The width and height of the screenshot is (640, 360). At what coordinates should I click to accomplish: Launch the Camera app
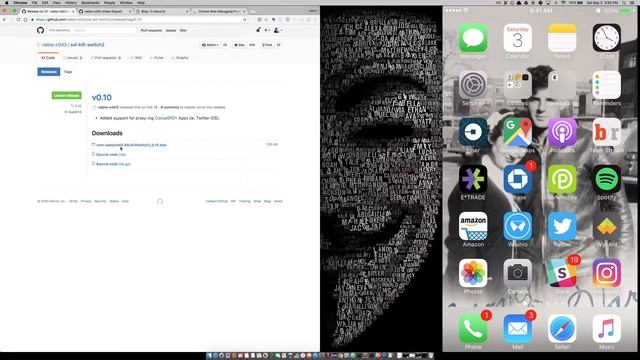point(518,273)
